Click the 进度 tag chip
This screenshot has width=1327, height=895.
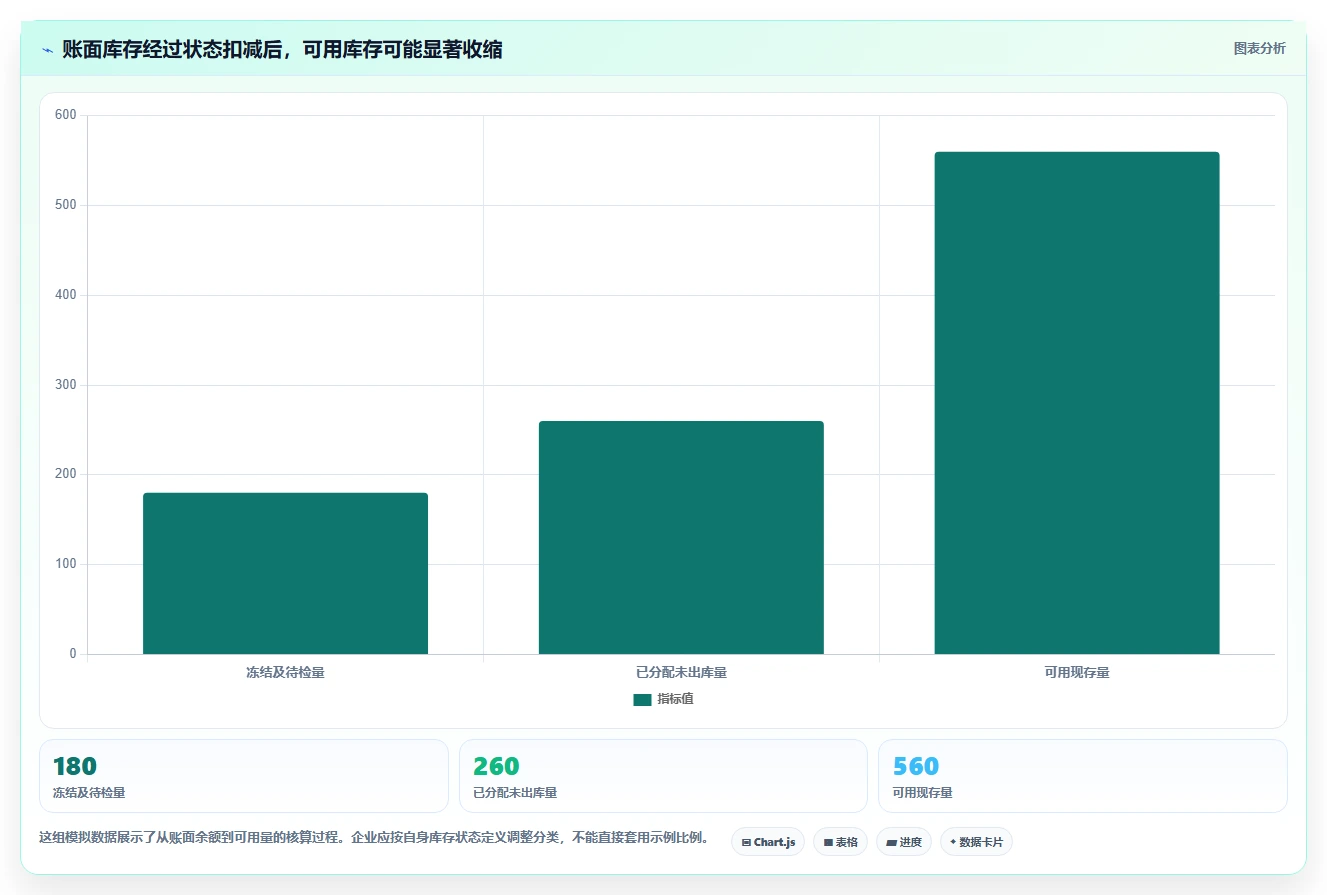tap(903, 842)
